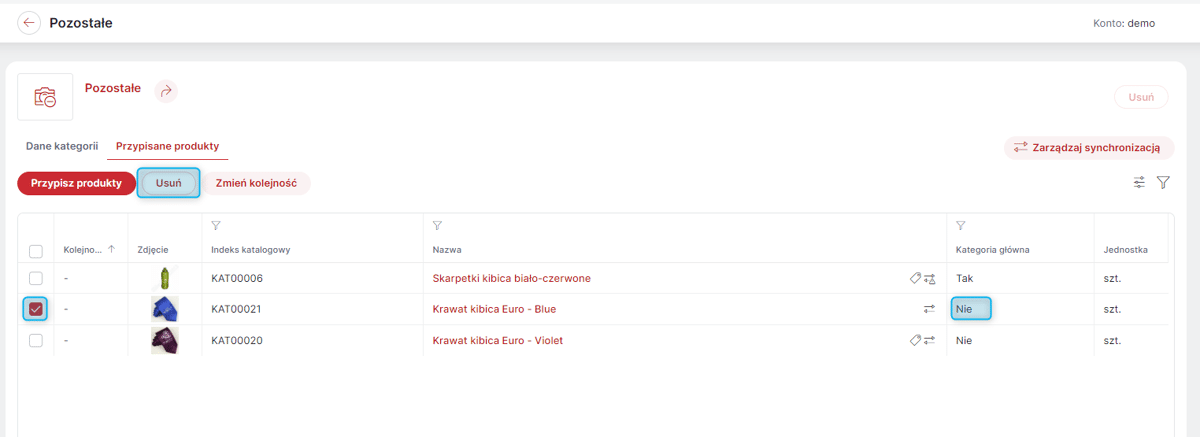The width and height of the screenshot is (1200, 437).
Task: Click szt. unit in the KAT00021 row
Action: 1113,309
